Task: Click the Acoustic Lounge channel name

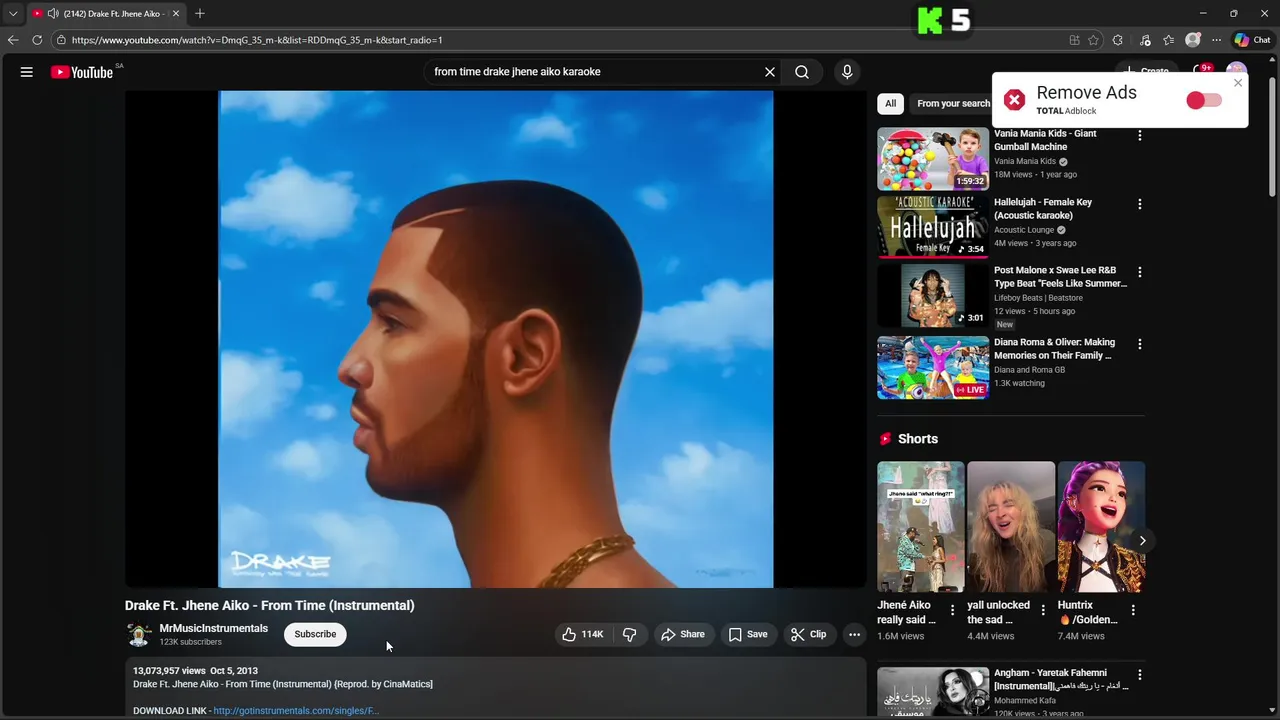Action: [1025, 230]
